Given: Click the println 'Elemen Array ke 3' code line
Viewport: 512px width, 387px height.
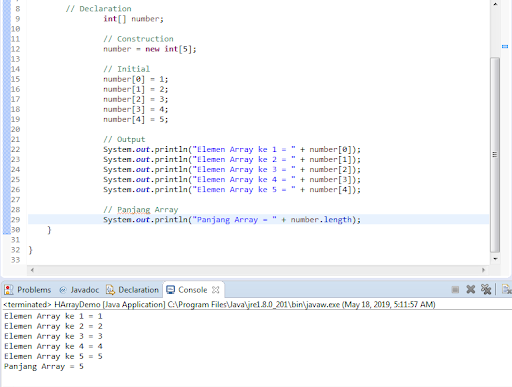Looking at the screenshot, I should [x=232, y=169].
